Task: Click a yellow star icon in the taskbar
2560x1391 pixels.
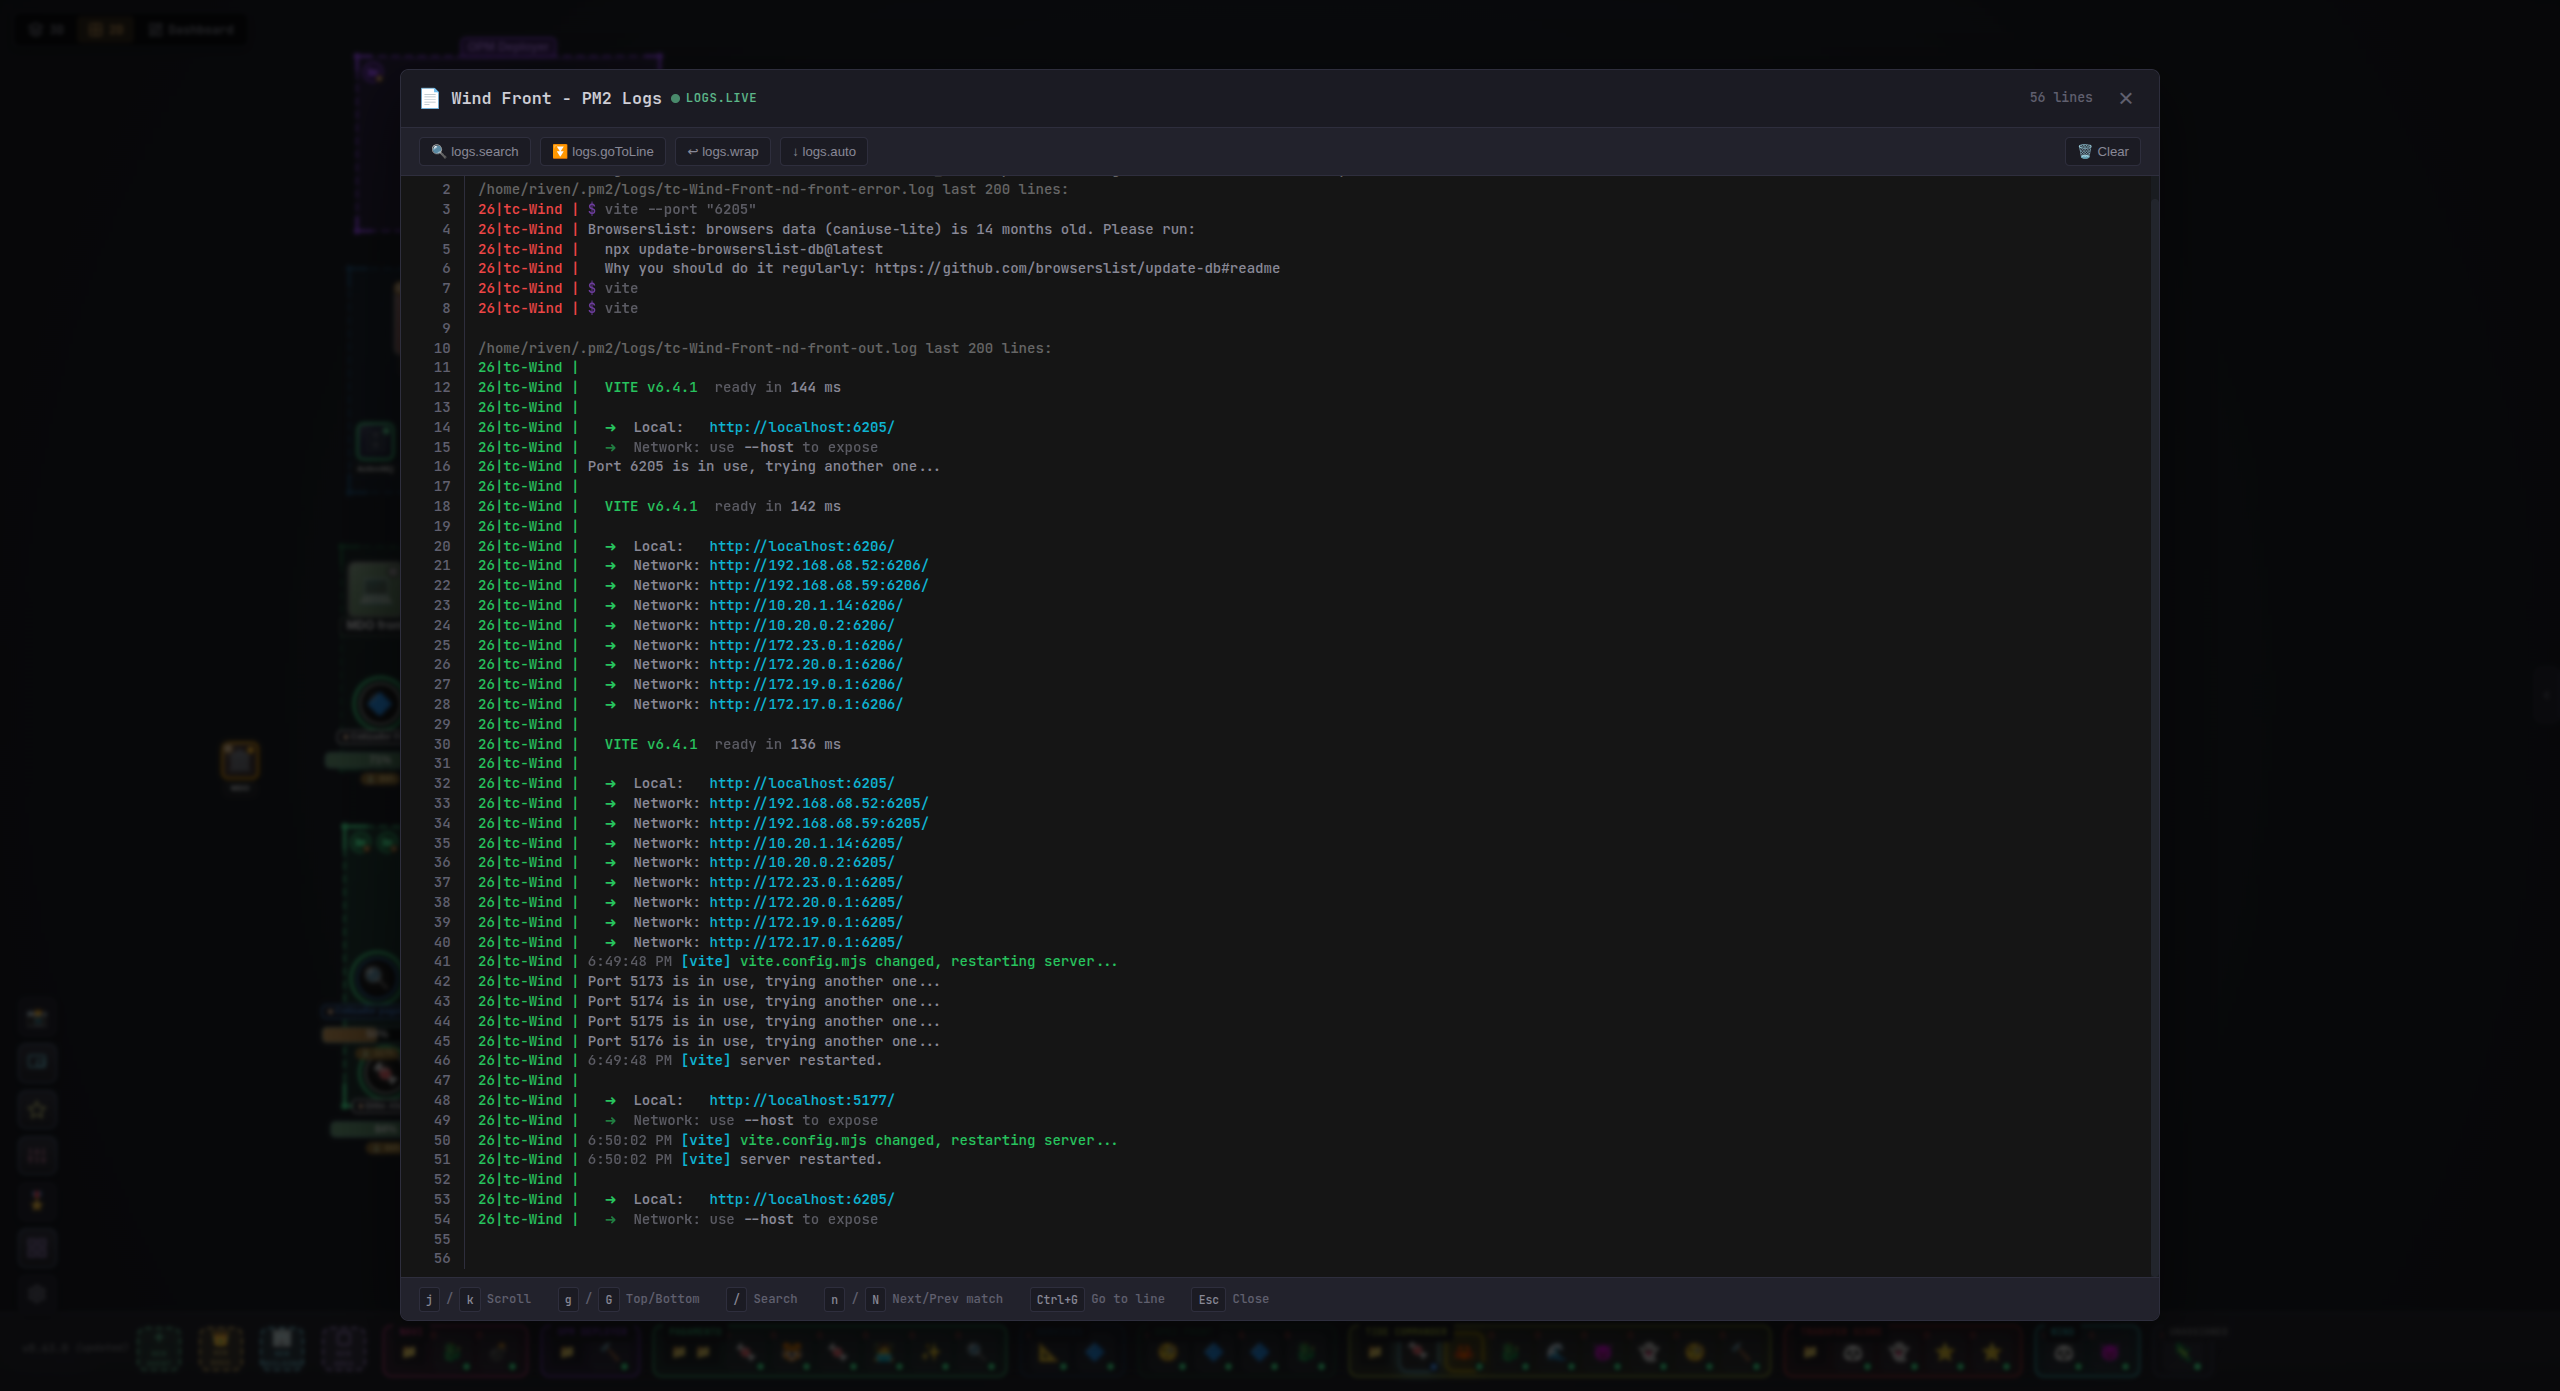Action: (1945, 1353)
